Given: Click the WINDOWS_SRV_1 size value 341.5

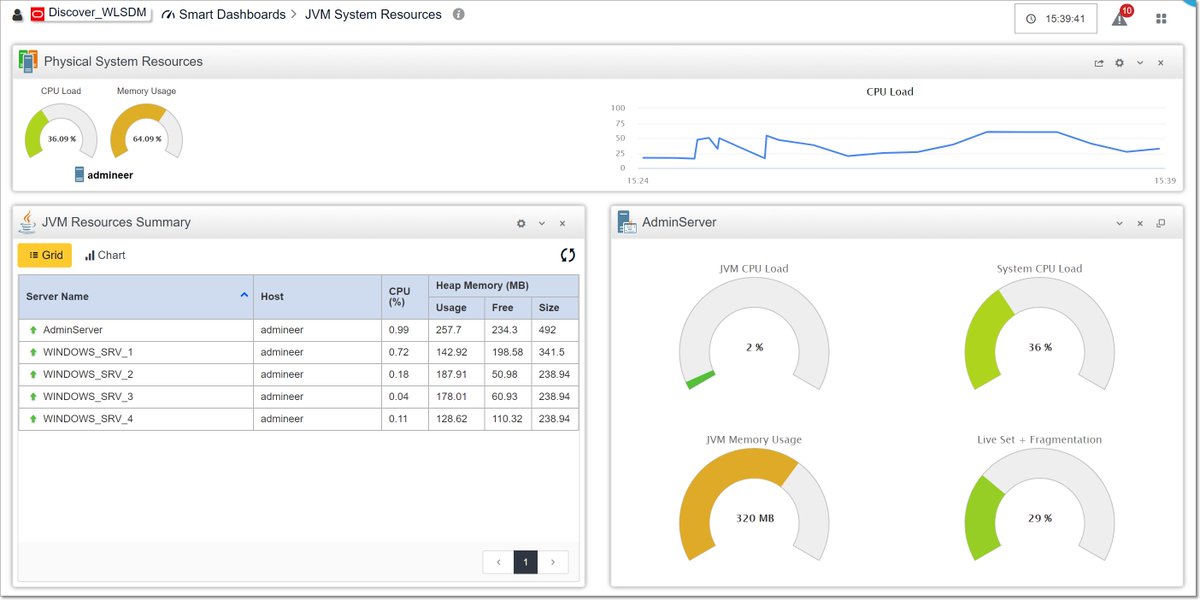Looking at the screenshot, I should point(551,352).
